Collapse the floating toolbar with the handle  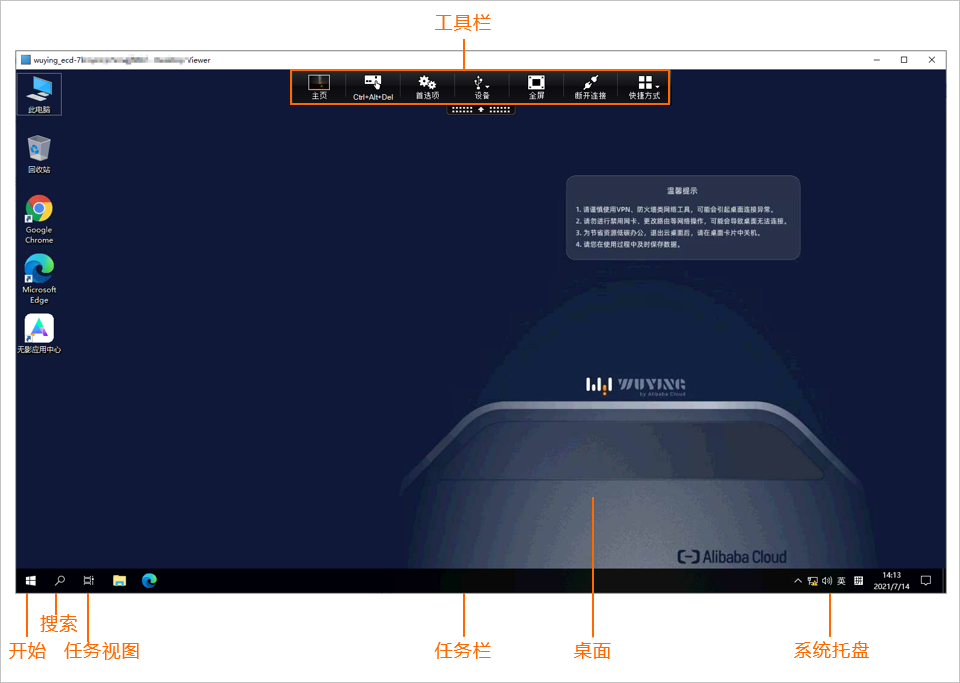481,107
